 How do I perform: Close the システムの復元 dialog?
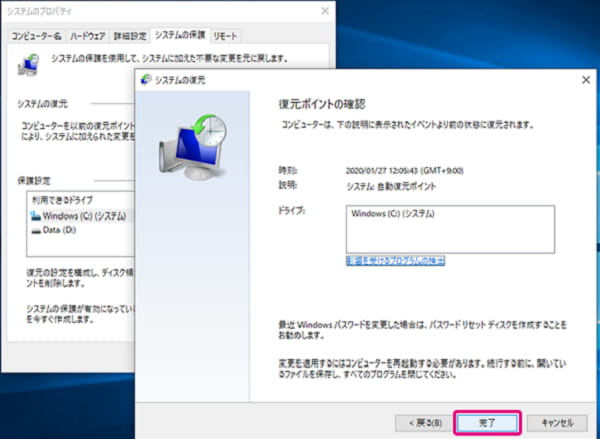pyautogui.click(x=585, y=79)
